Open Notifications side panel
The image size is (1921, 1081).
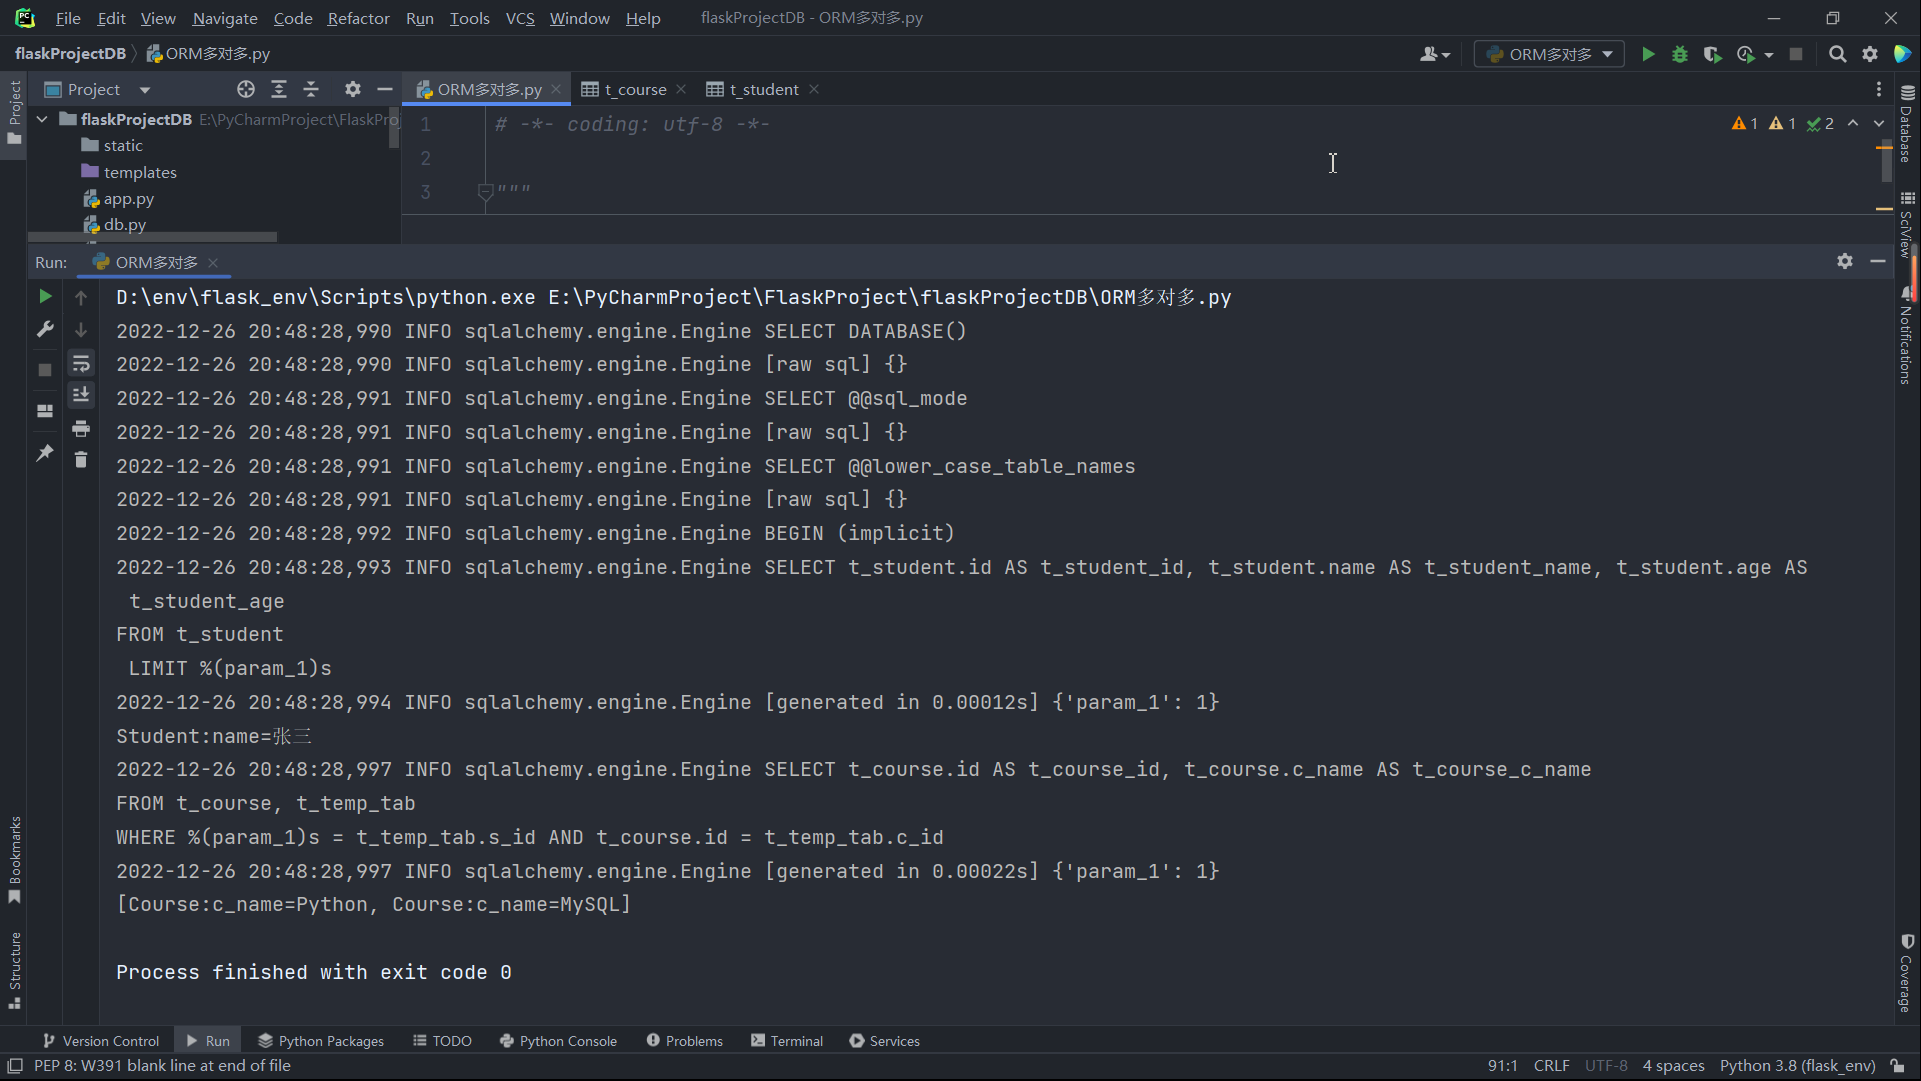(1907, 336)
